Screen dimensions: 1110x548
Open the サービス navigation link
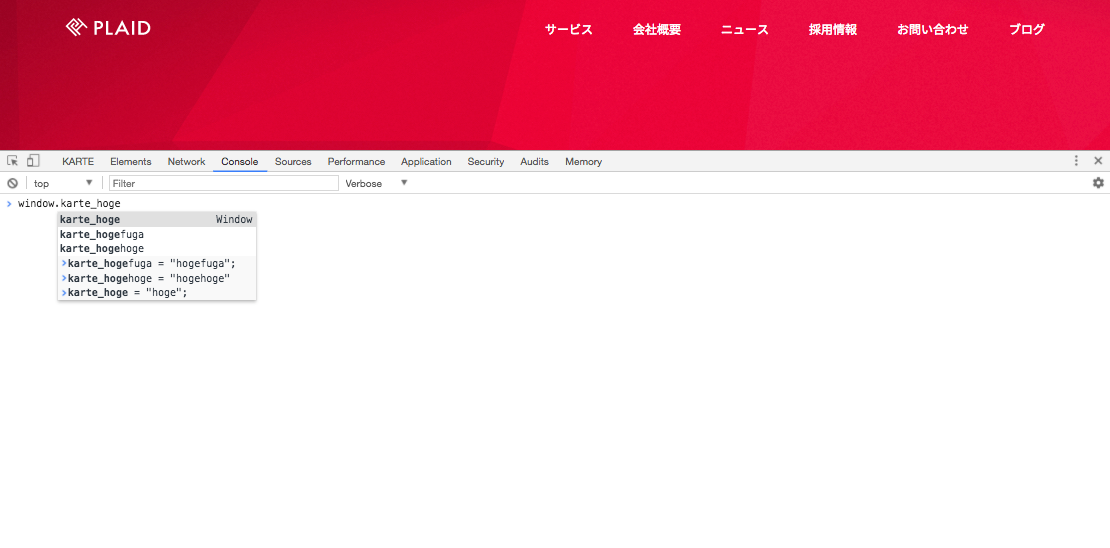point(568,30)
